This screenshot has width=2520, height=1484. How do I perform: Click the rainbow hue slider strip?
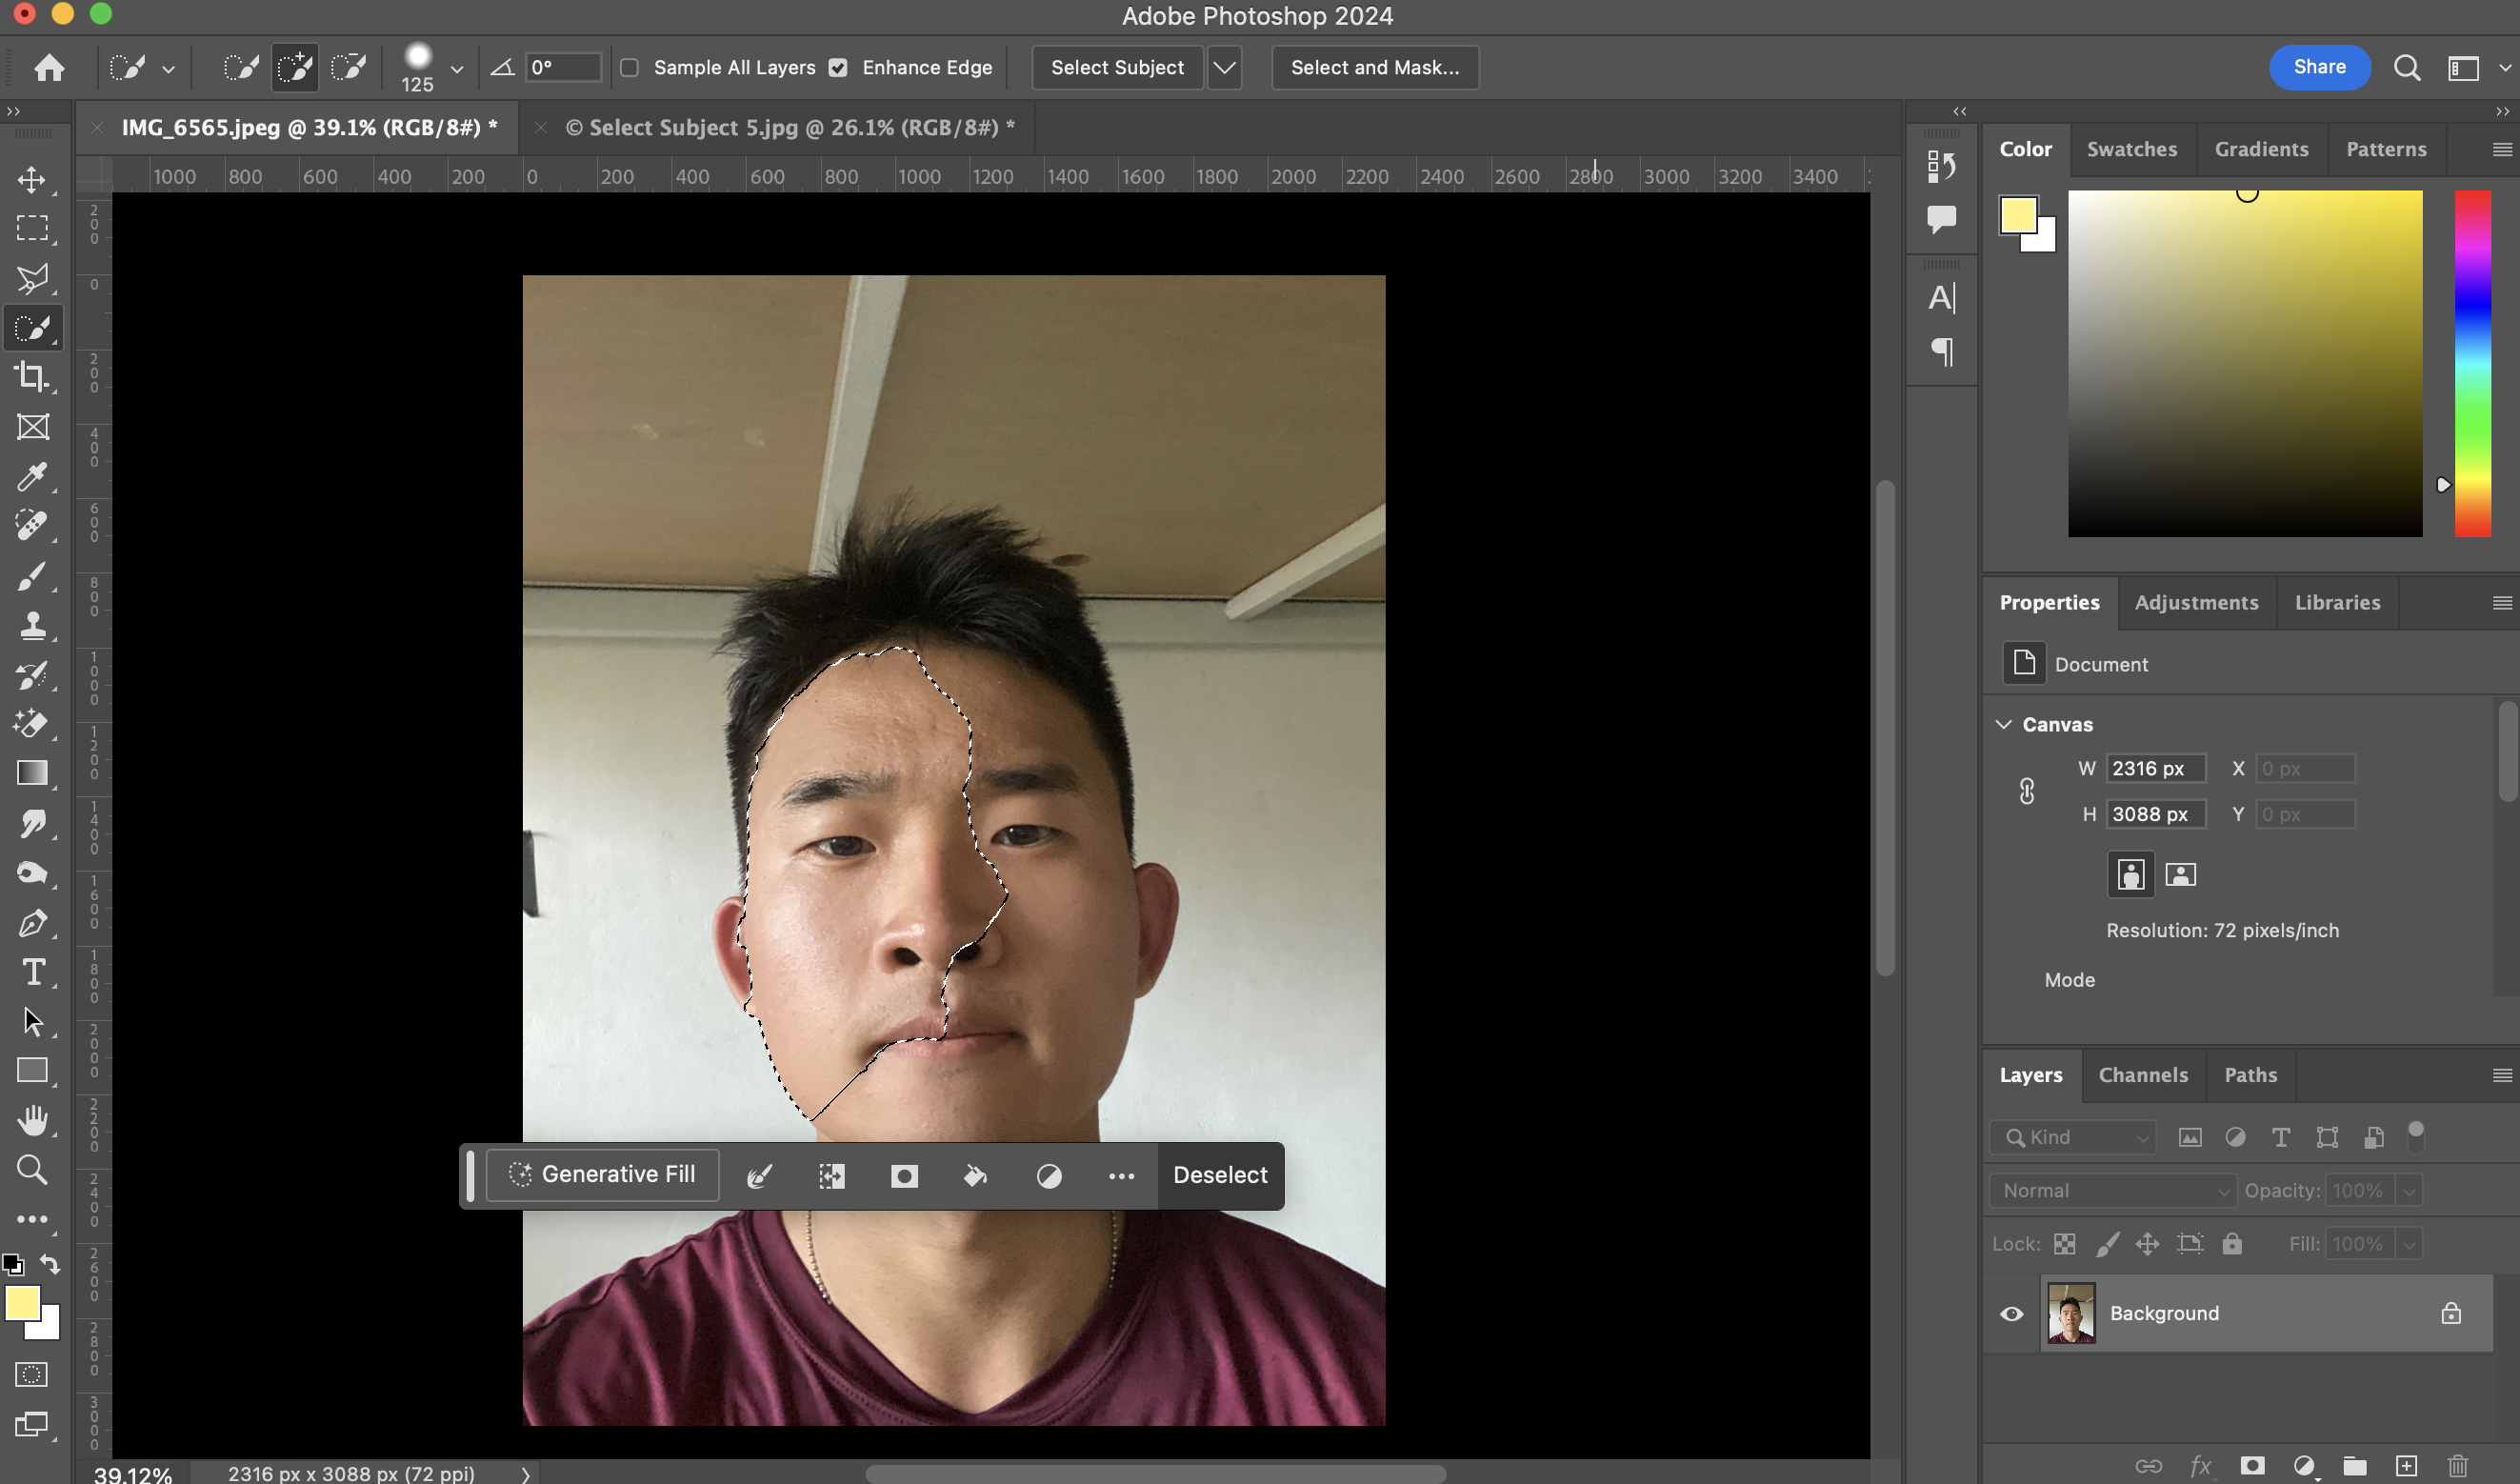tap(2472, 363)
